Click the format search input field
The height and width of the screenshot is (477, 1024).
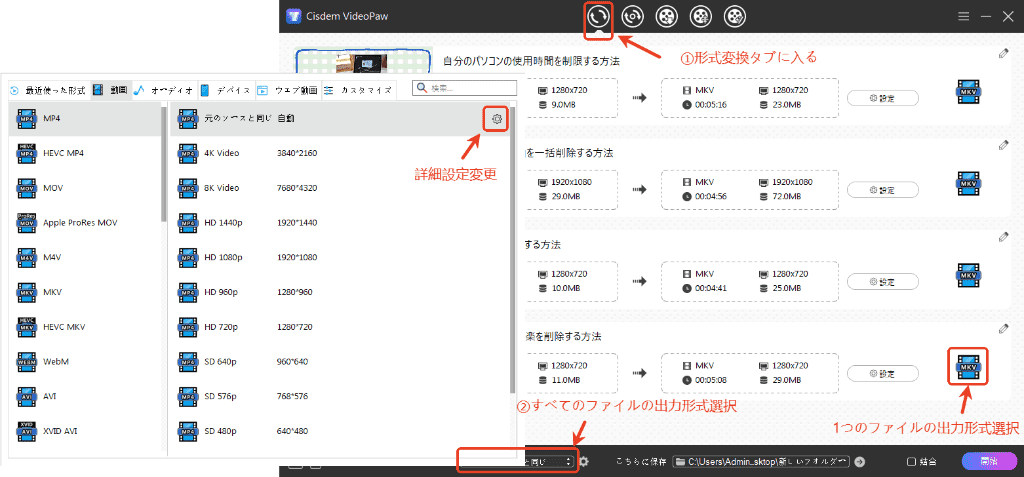click(x=470, y=89)
